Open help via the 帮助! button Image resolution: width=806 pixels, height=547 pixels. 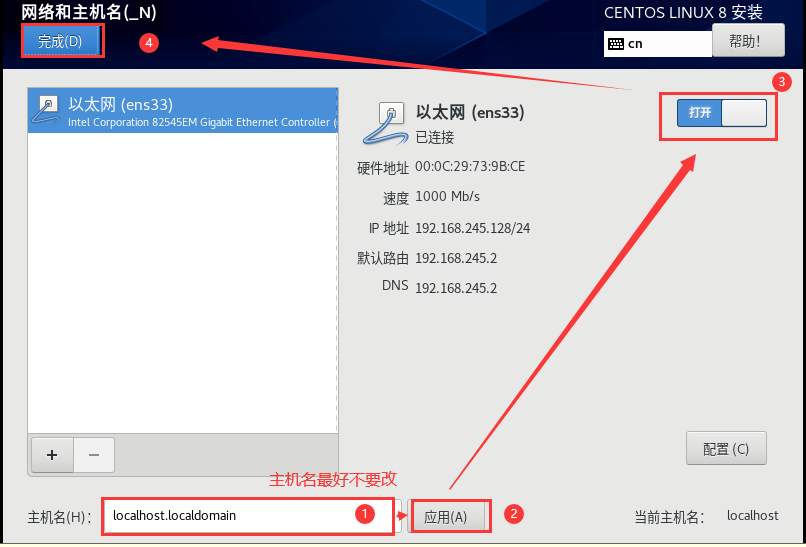[748, 41]
